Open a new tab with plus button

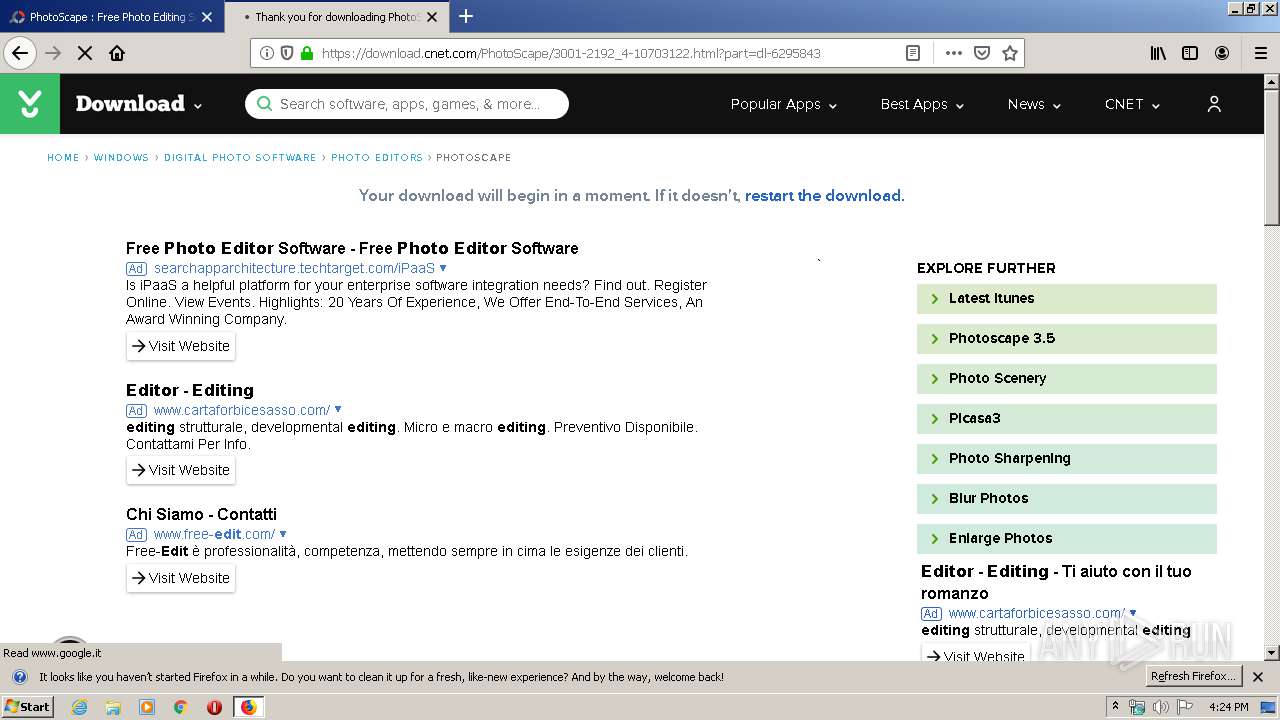point(466,16)
